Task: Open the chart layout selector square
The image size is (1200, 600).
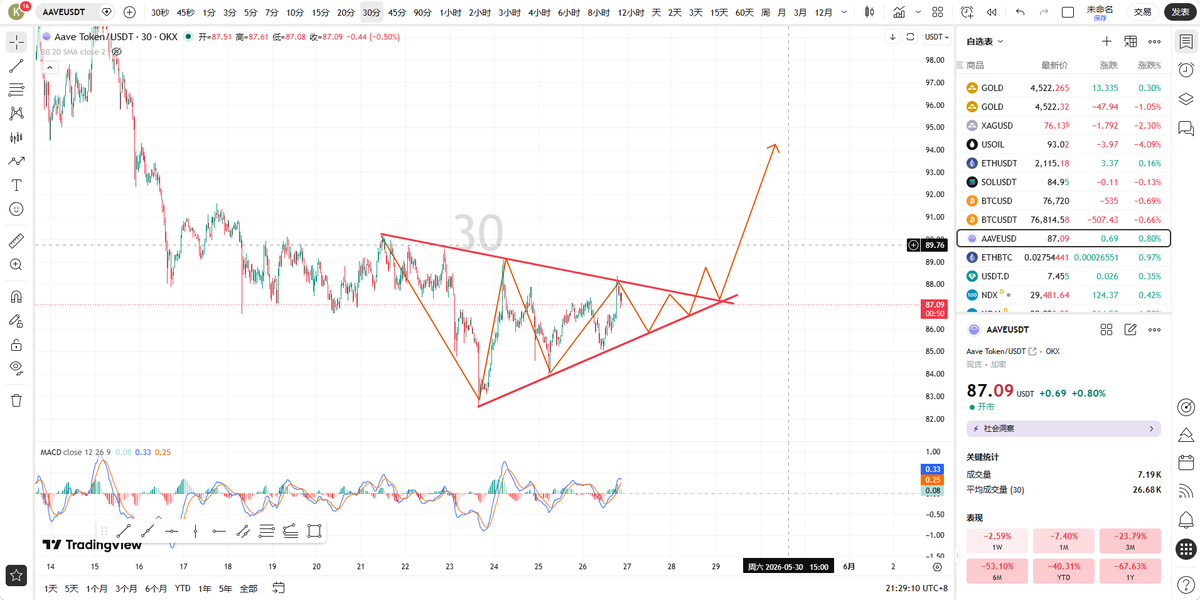Action: tap(1068, 12)
